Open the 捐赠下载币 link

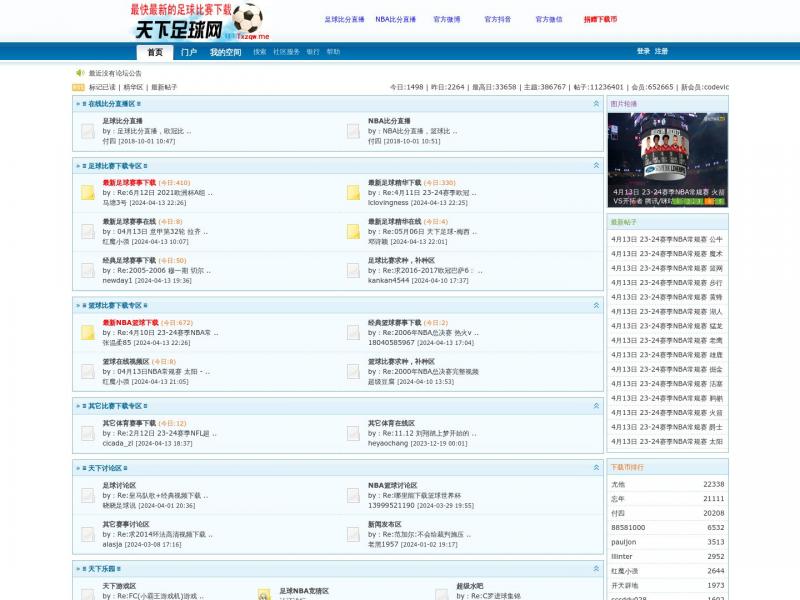click(x=600, y=19)
